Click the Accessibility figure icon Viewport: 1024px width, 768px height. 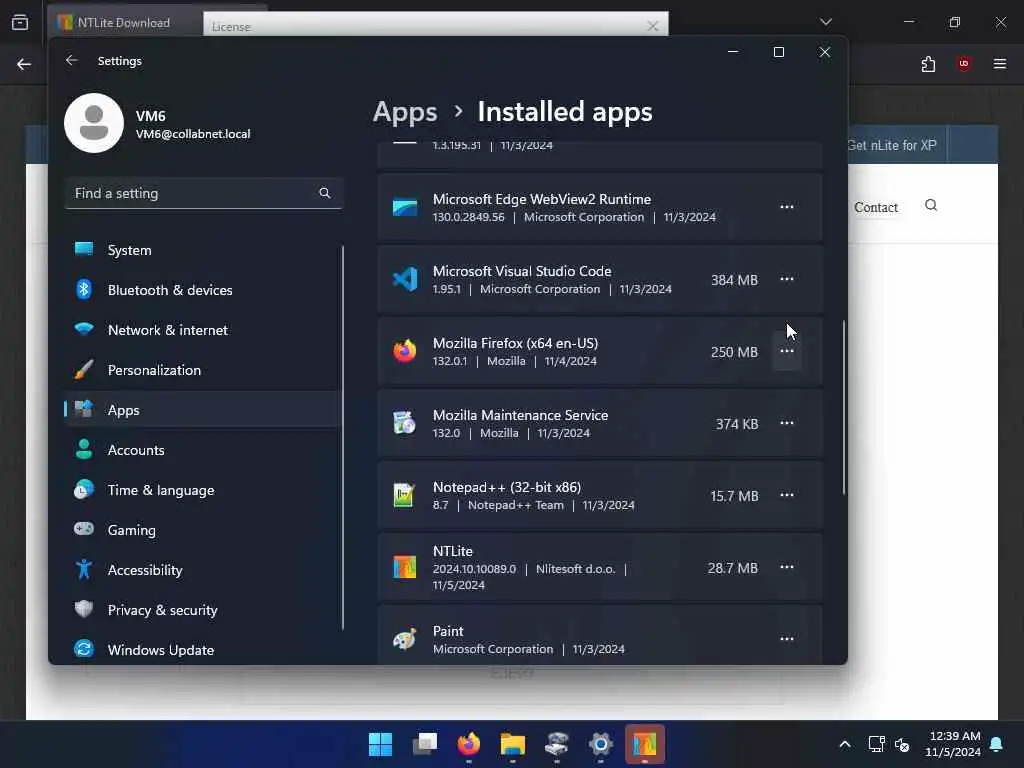point(84,569)
